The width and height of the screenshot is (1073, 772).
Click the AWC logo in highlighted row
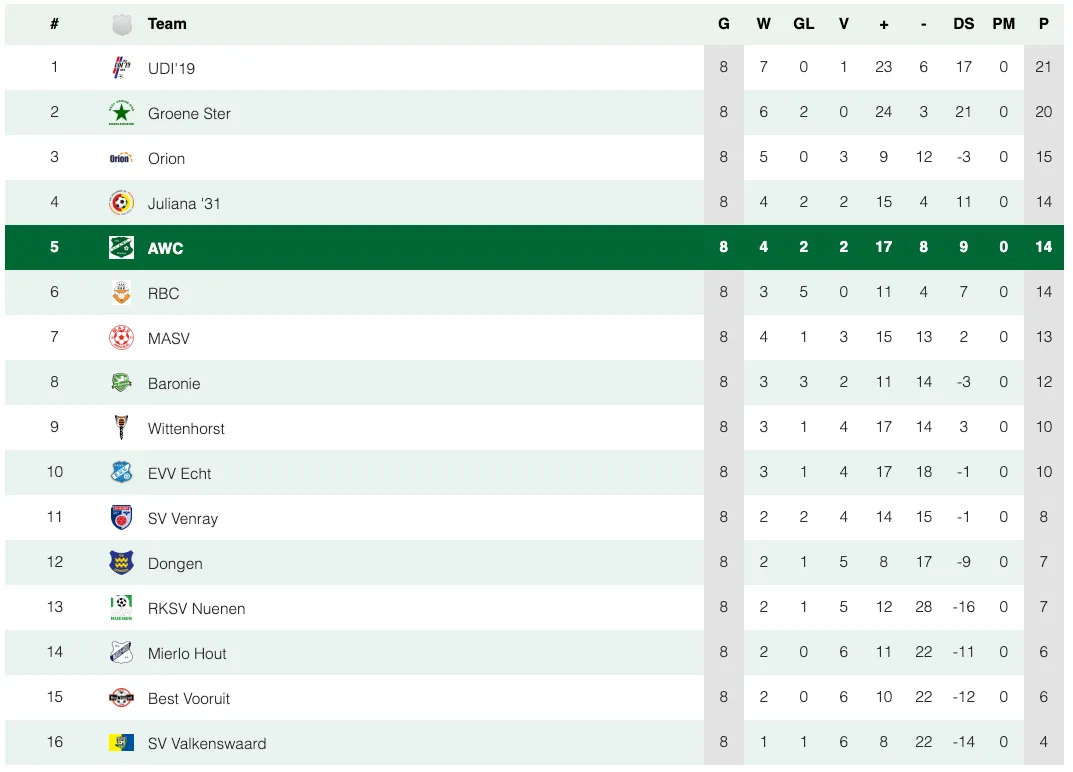click(121, 247)
